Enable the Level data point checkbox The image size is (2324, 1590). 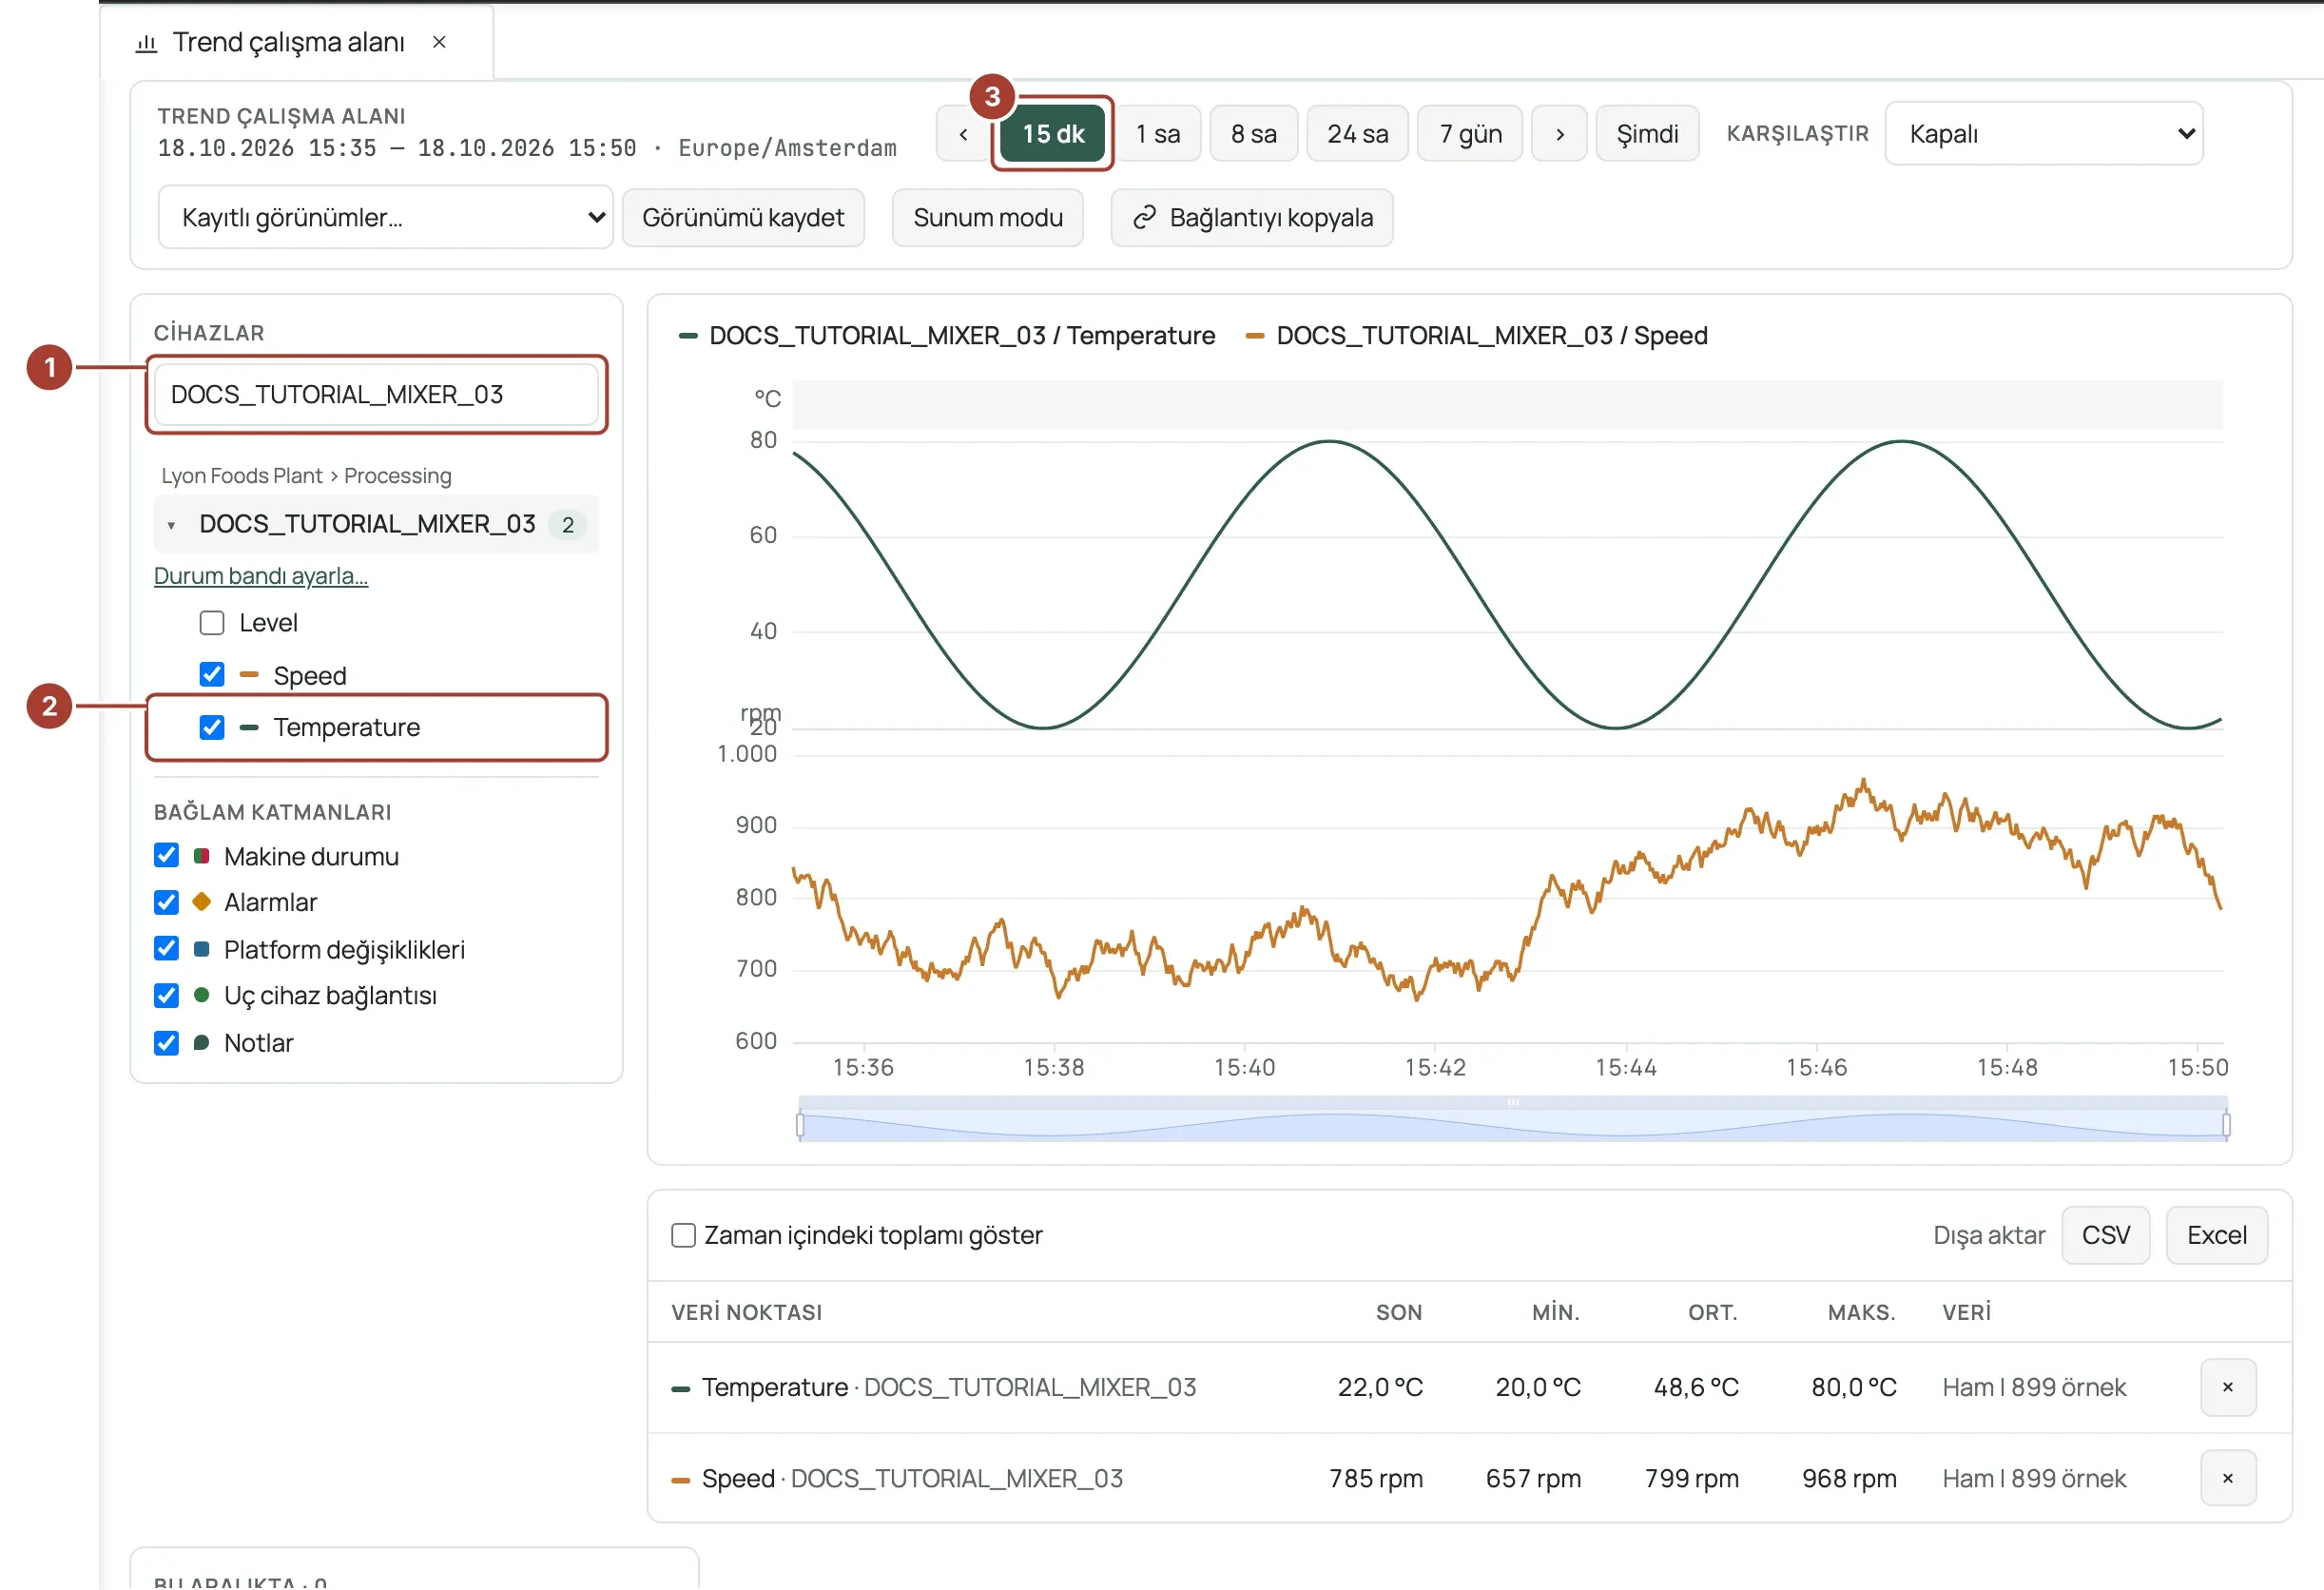tap(212, 623)
